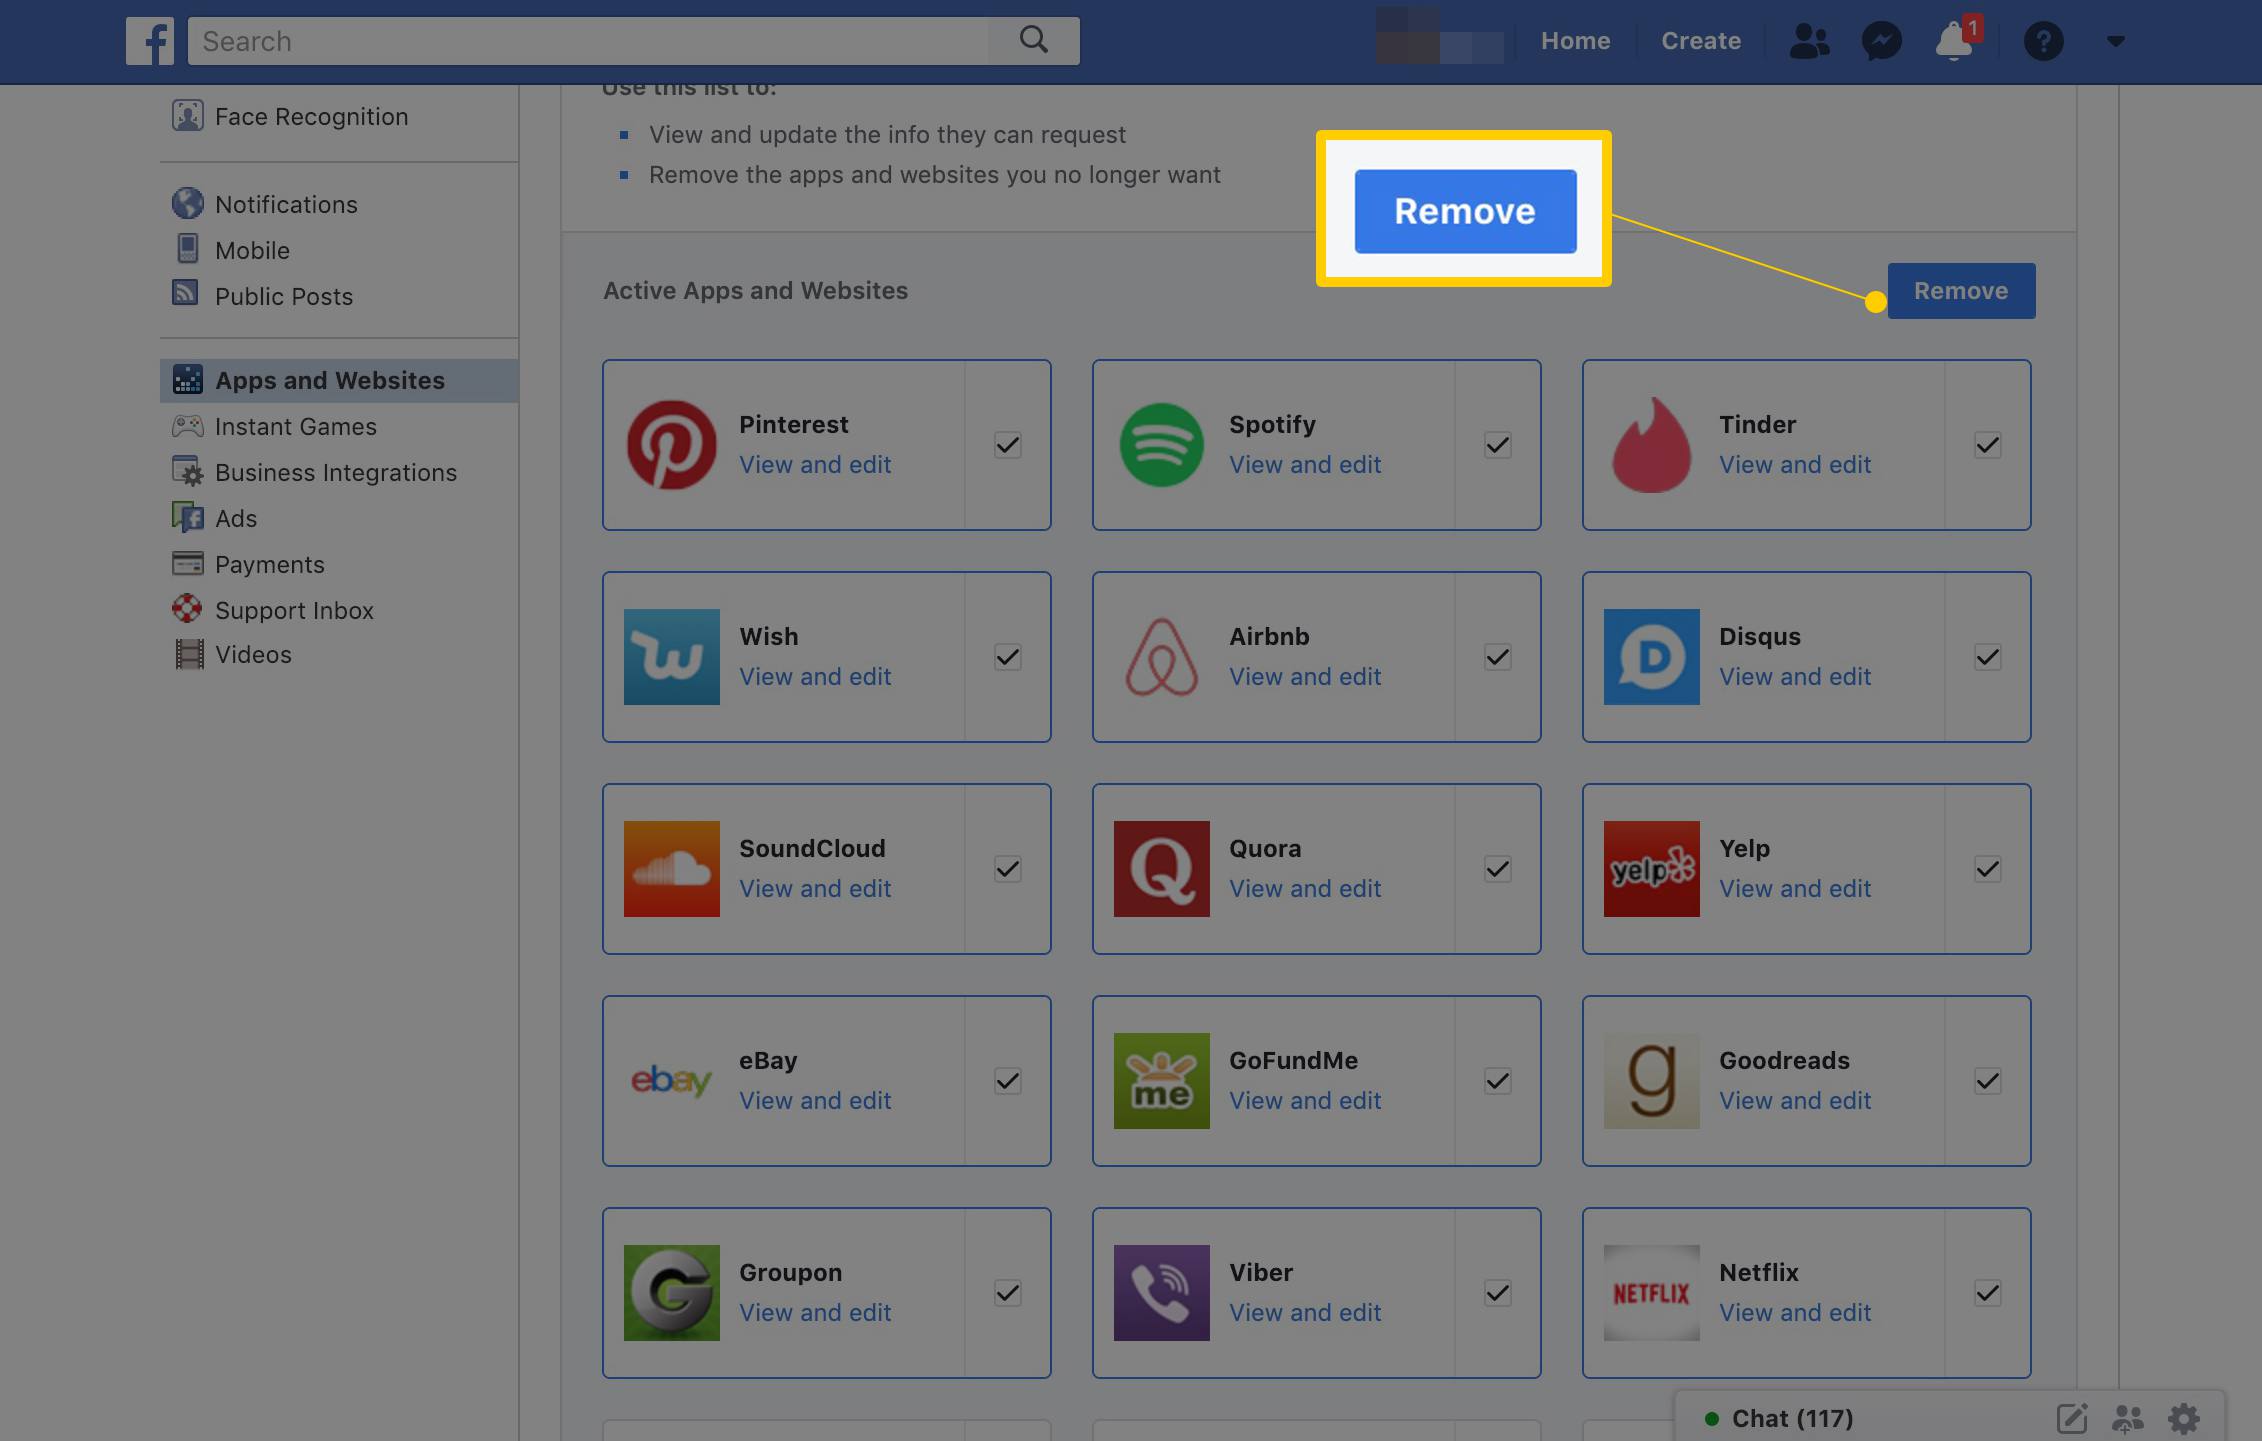The width and height of the screenshot is (2262, 1441).
Task: Click the dark blue Remove button
Action: point(1961,291)
